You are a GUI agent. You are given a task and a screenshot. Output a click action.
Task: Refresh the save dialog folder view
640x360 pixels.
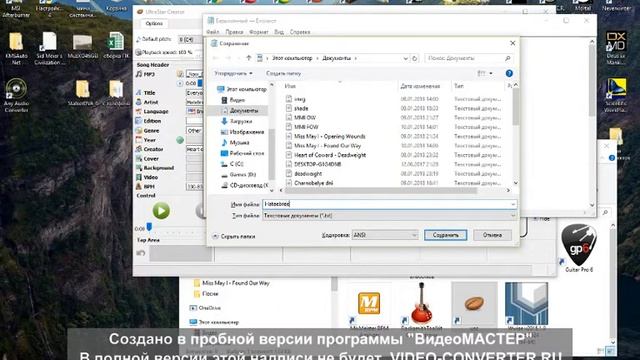tap(415, 58)
